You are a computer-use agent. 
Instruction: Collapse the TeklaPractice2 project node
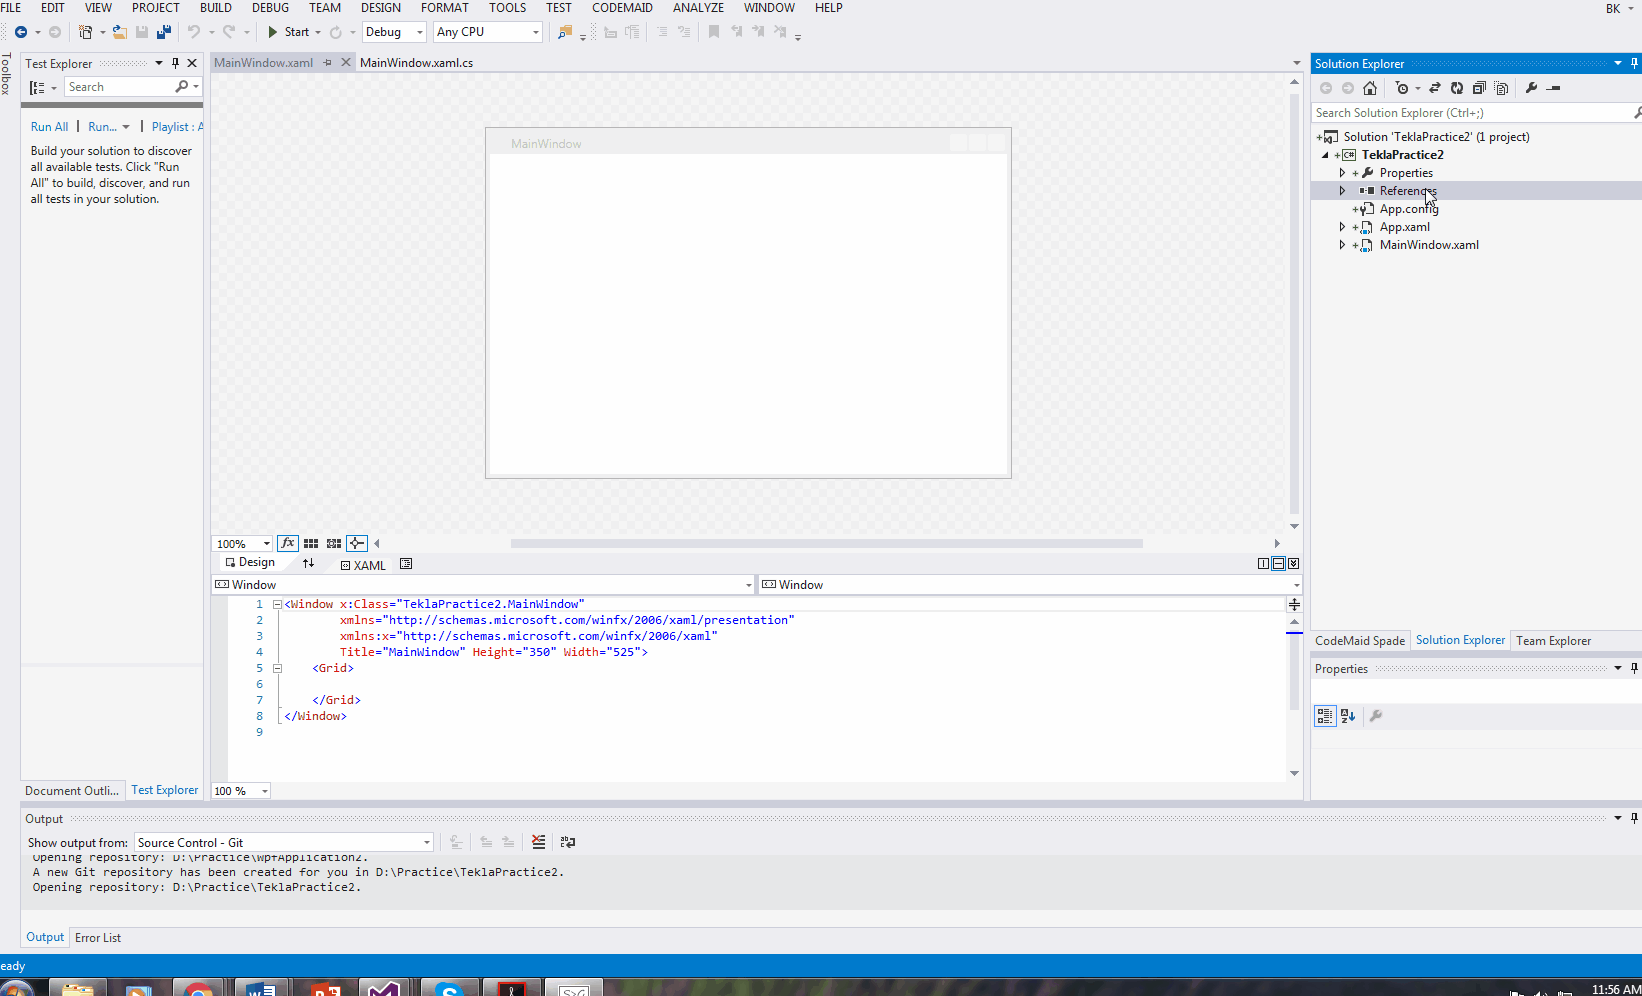point(1325,155)
